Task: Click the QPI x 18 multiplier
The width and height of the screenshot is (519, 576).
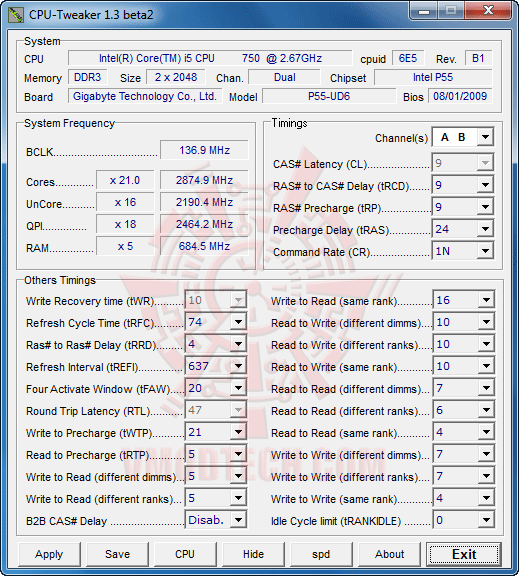Action: (125, 224)
